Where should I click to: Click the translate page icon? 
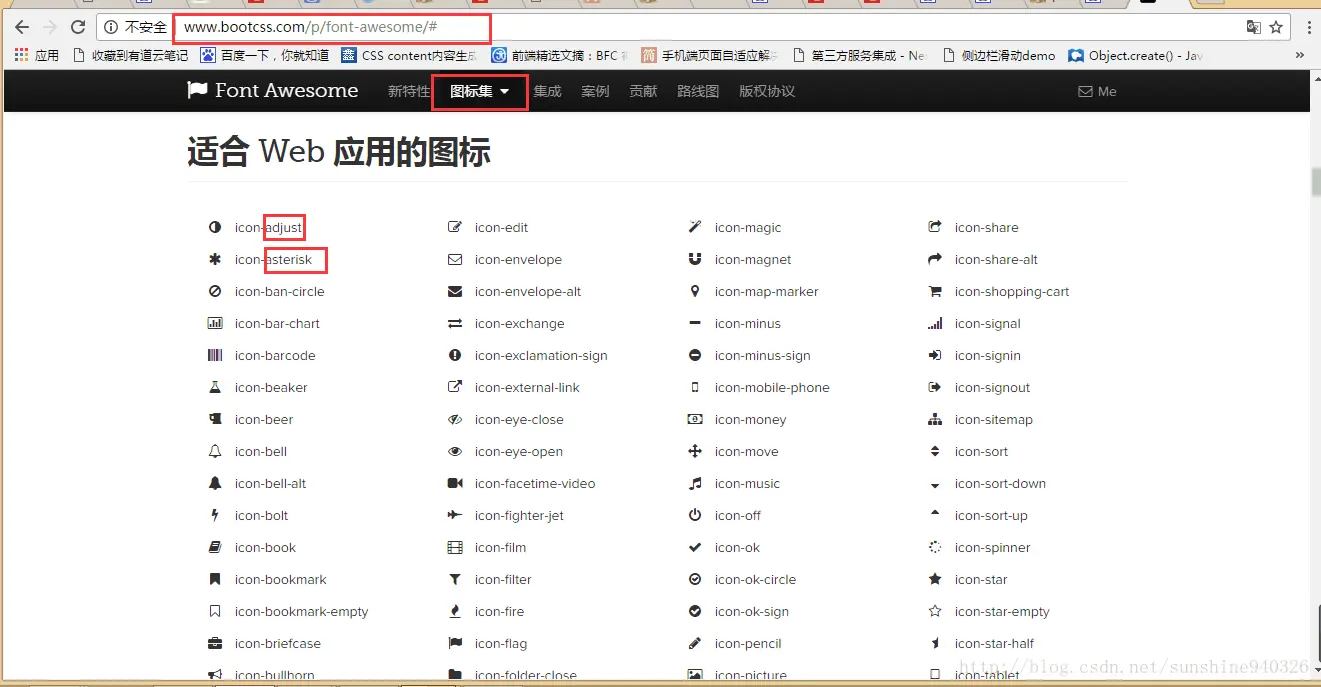pyautogui.click(x=1253, y=27)
